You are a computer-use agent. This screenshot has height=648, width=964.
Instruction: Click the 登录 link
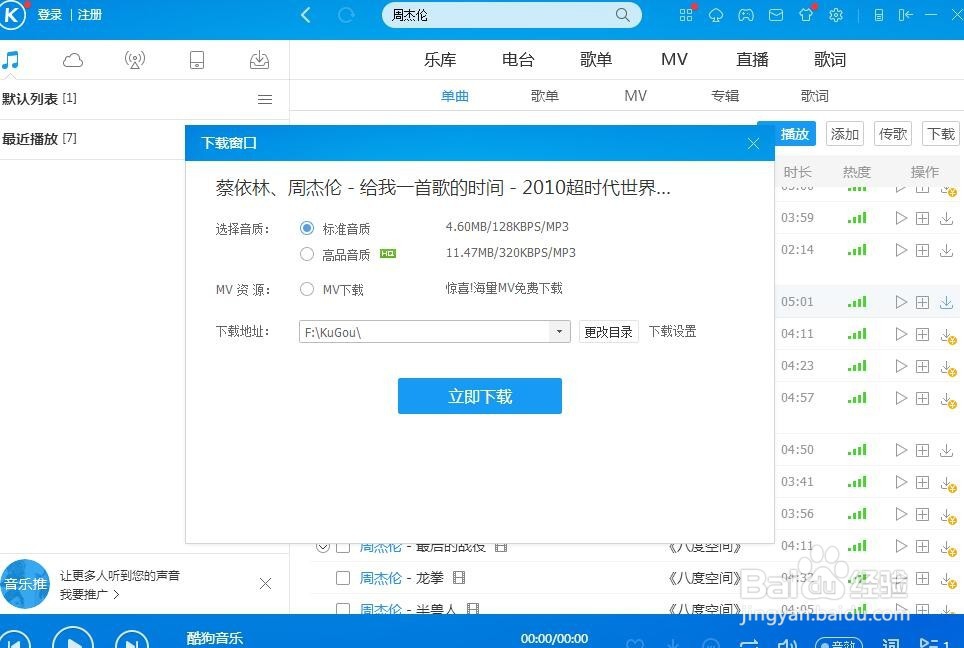(50, 15)
